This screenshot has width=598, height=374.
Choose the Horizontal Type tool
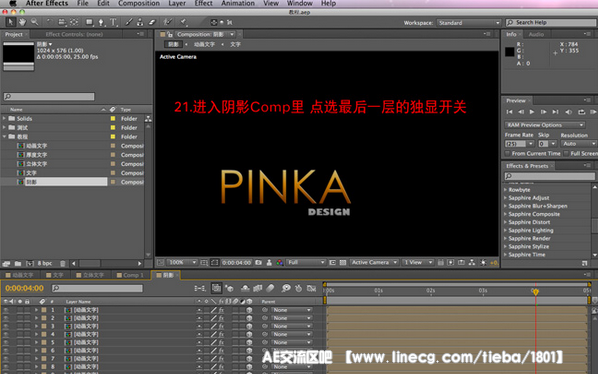coord(114,22)
